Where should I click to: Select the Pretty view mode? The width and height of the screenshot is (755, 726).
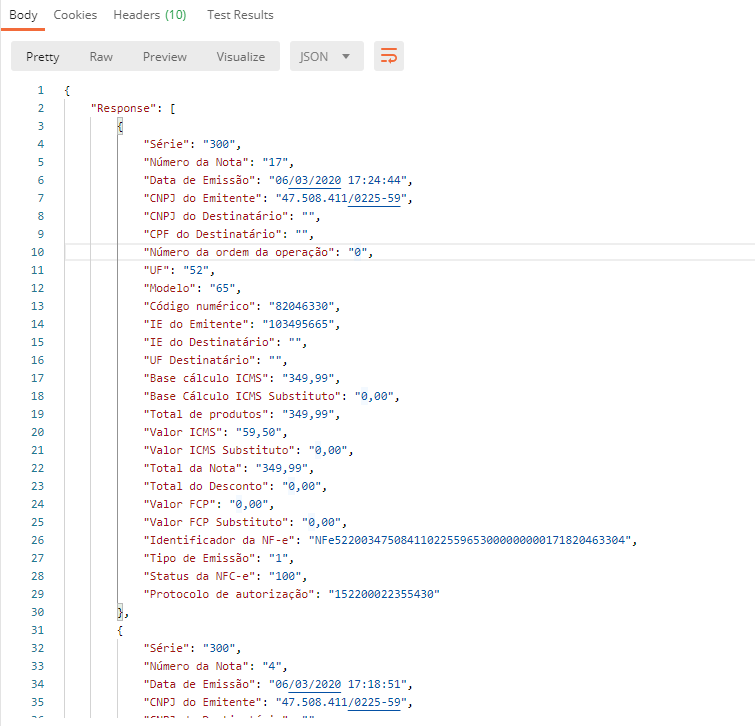coord(43,57)
